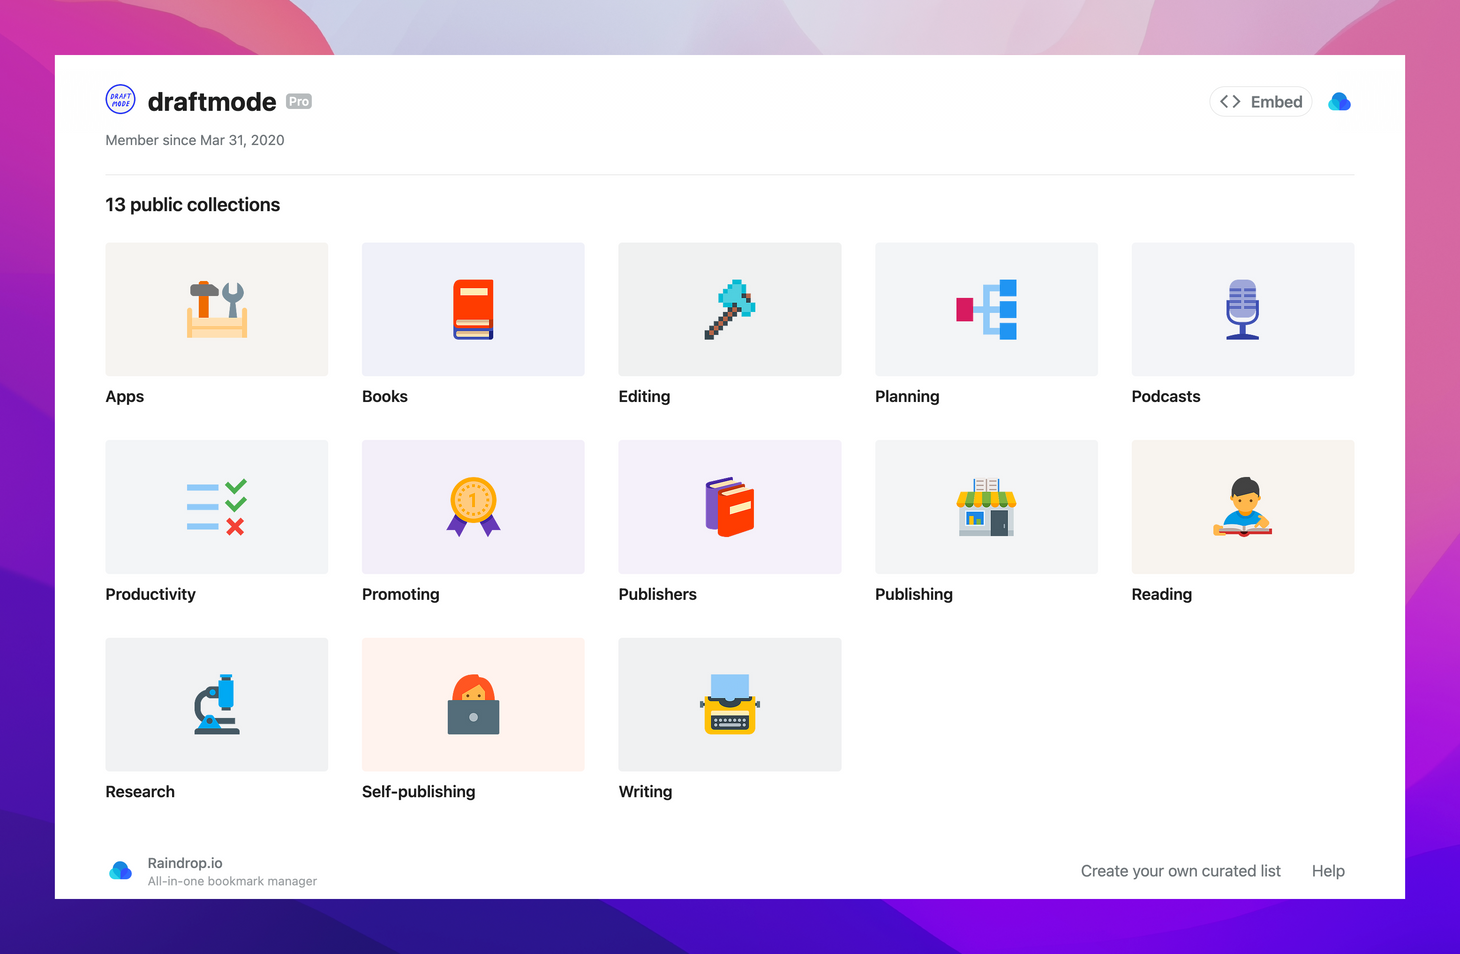Select the Promoting collection title

point(401,594)
